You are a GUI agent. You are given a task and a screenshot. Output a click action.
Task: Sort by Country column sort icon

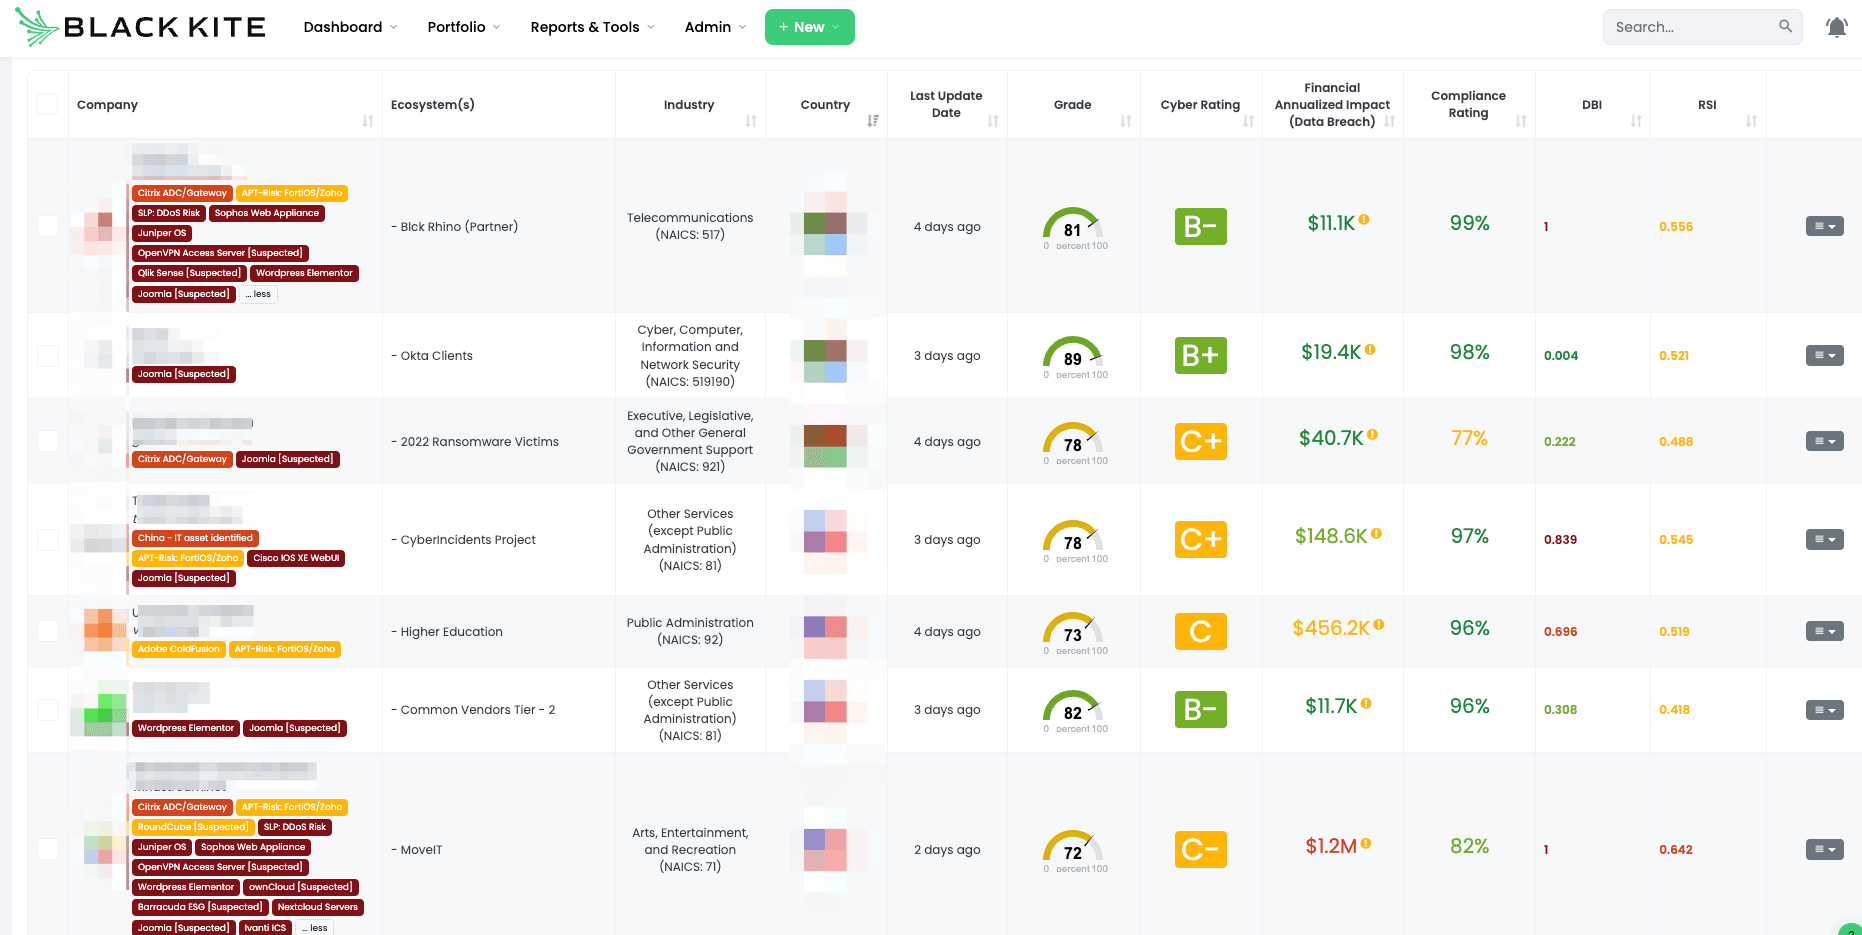click(873, 121)
